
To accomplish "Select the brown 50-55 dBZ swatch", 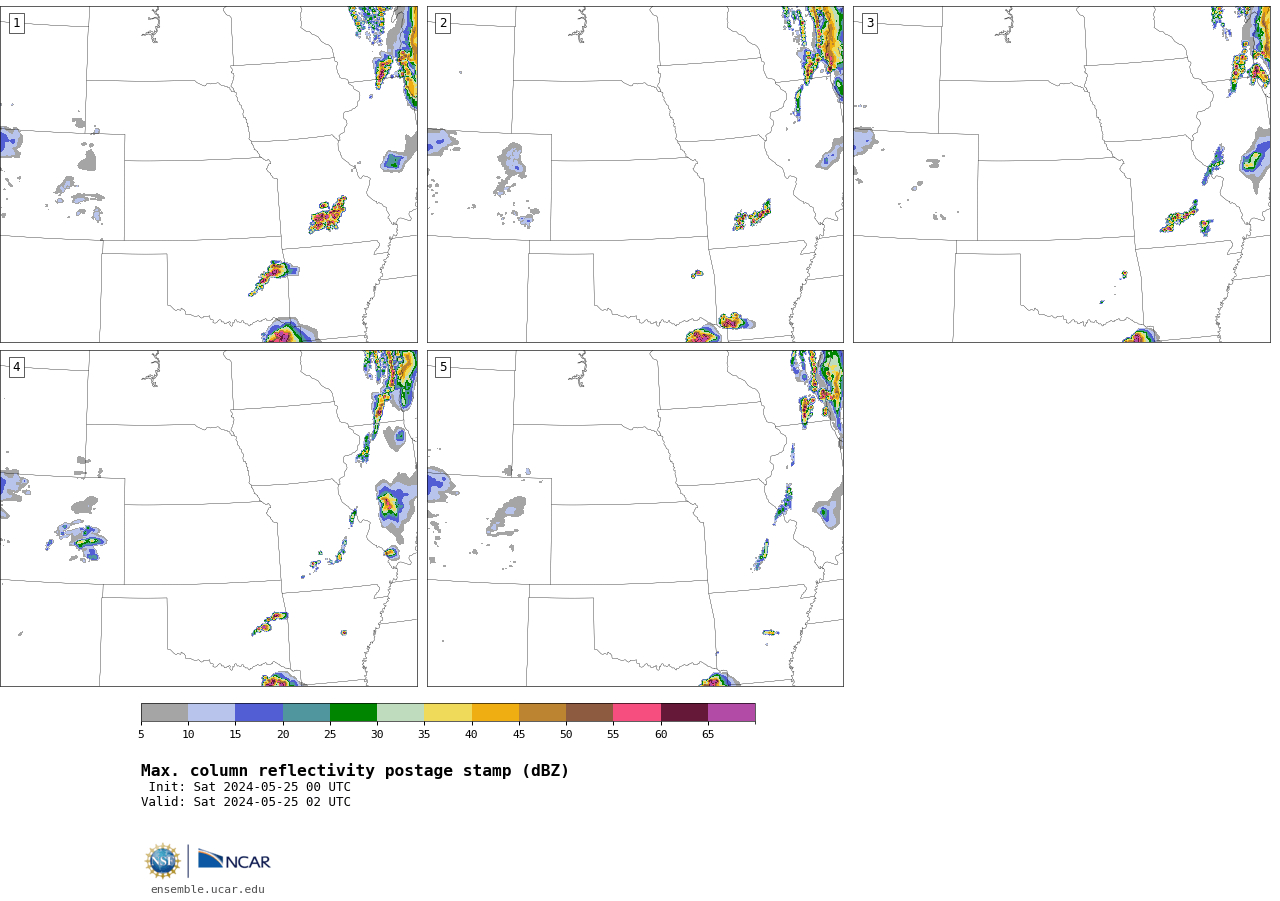I will 590,713.
